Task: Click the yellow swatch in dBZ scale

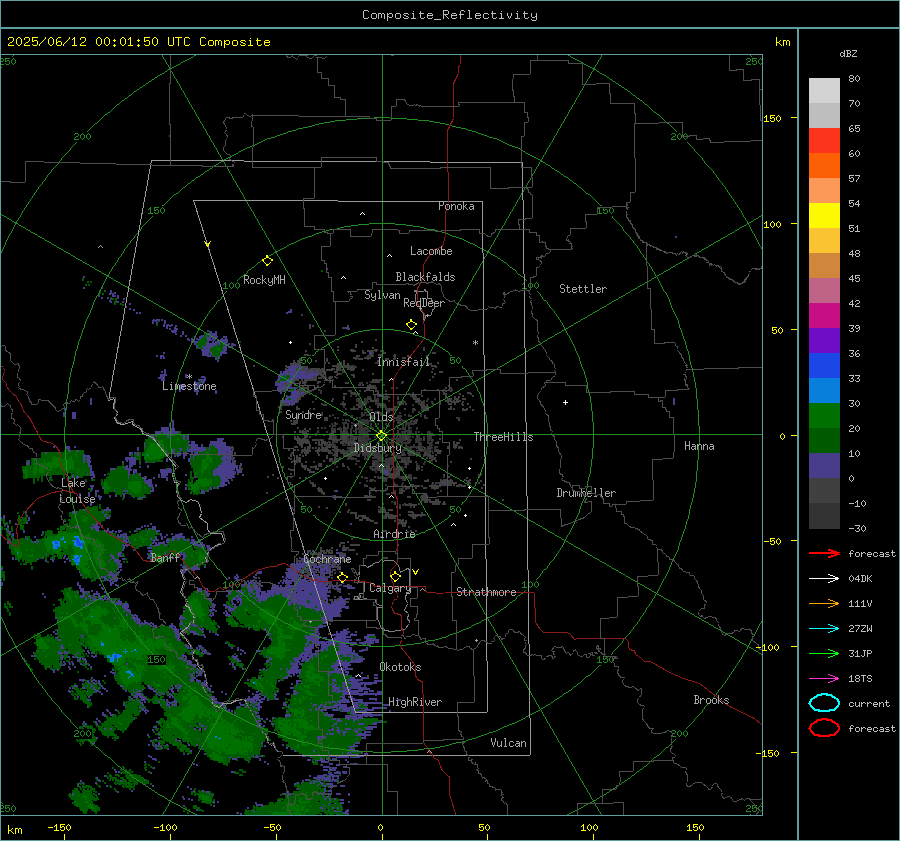Action: 824,216
